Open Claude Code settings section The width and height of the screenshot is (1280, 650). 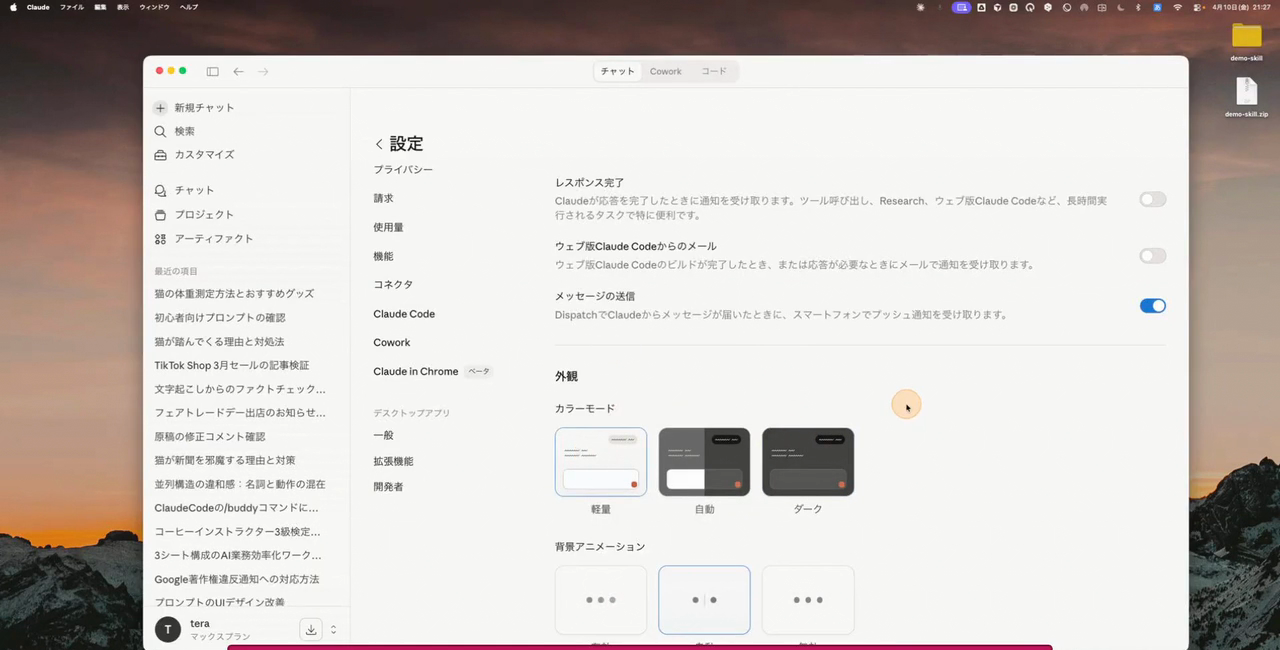pyautogui.click(x=404, y=314)
